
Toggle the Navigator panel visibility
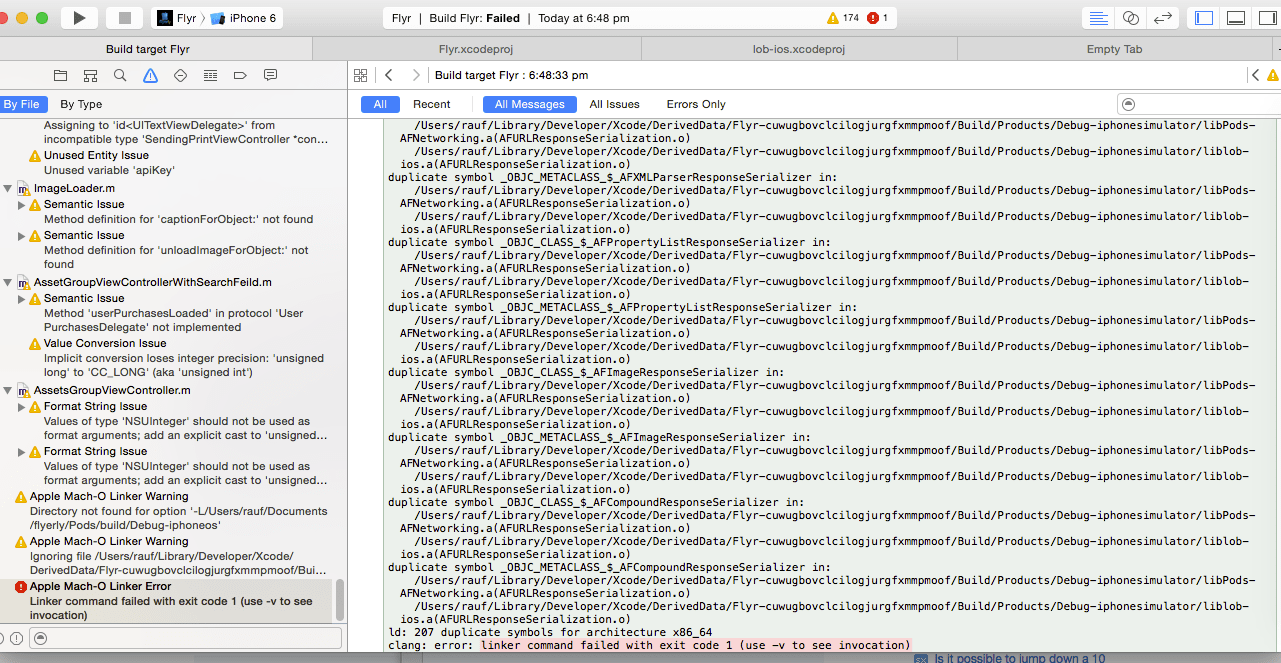click(1204, 18)
